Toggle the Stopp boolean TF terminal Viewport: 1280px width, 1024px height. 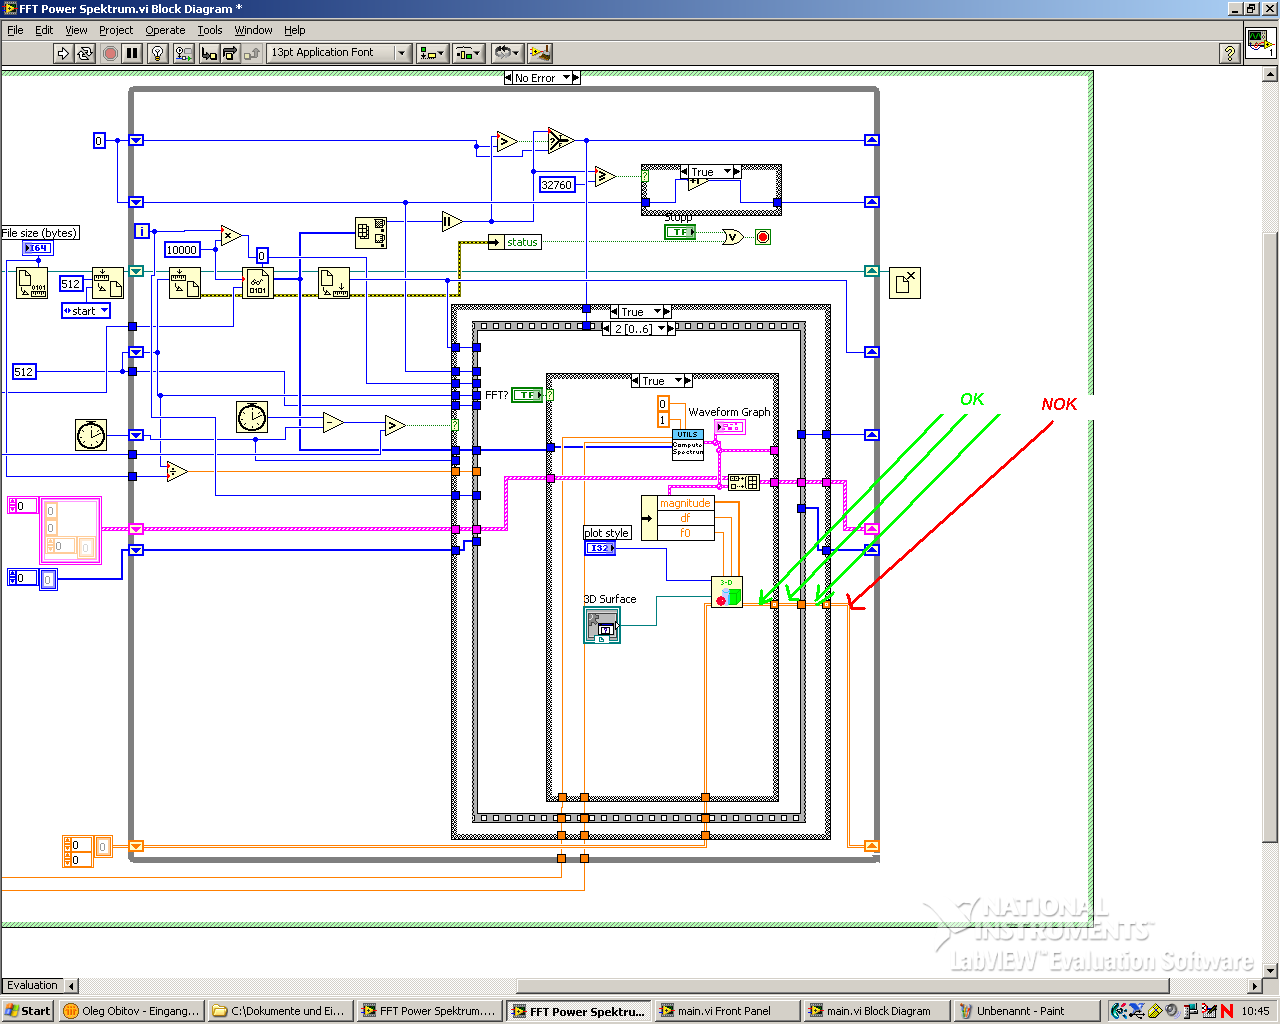680,232
